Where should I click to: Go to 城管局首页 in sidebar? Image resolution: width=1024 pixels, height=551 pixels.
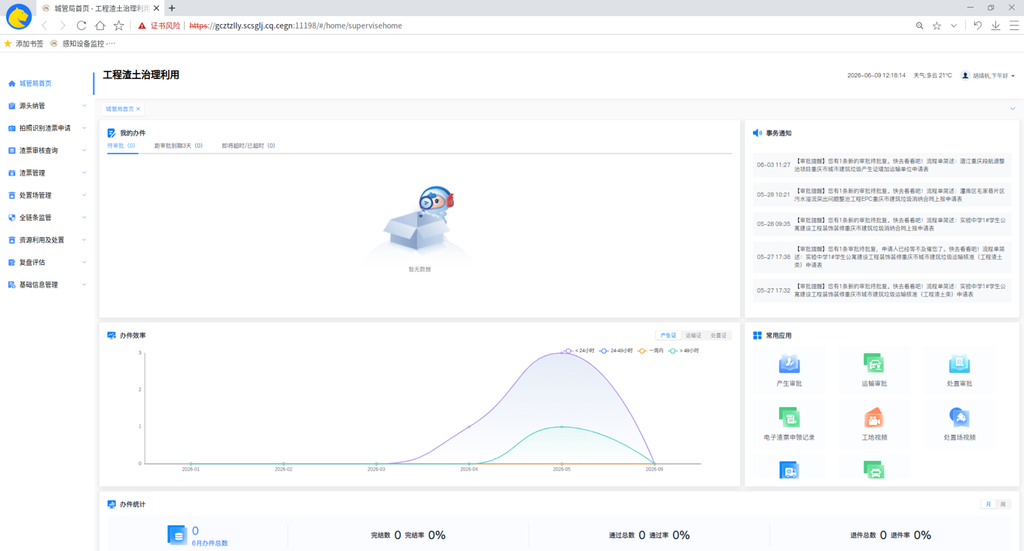[x=35, y=84]
